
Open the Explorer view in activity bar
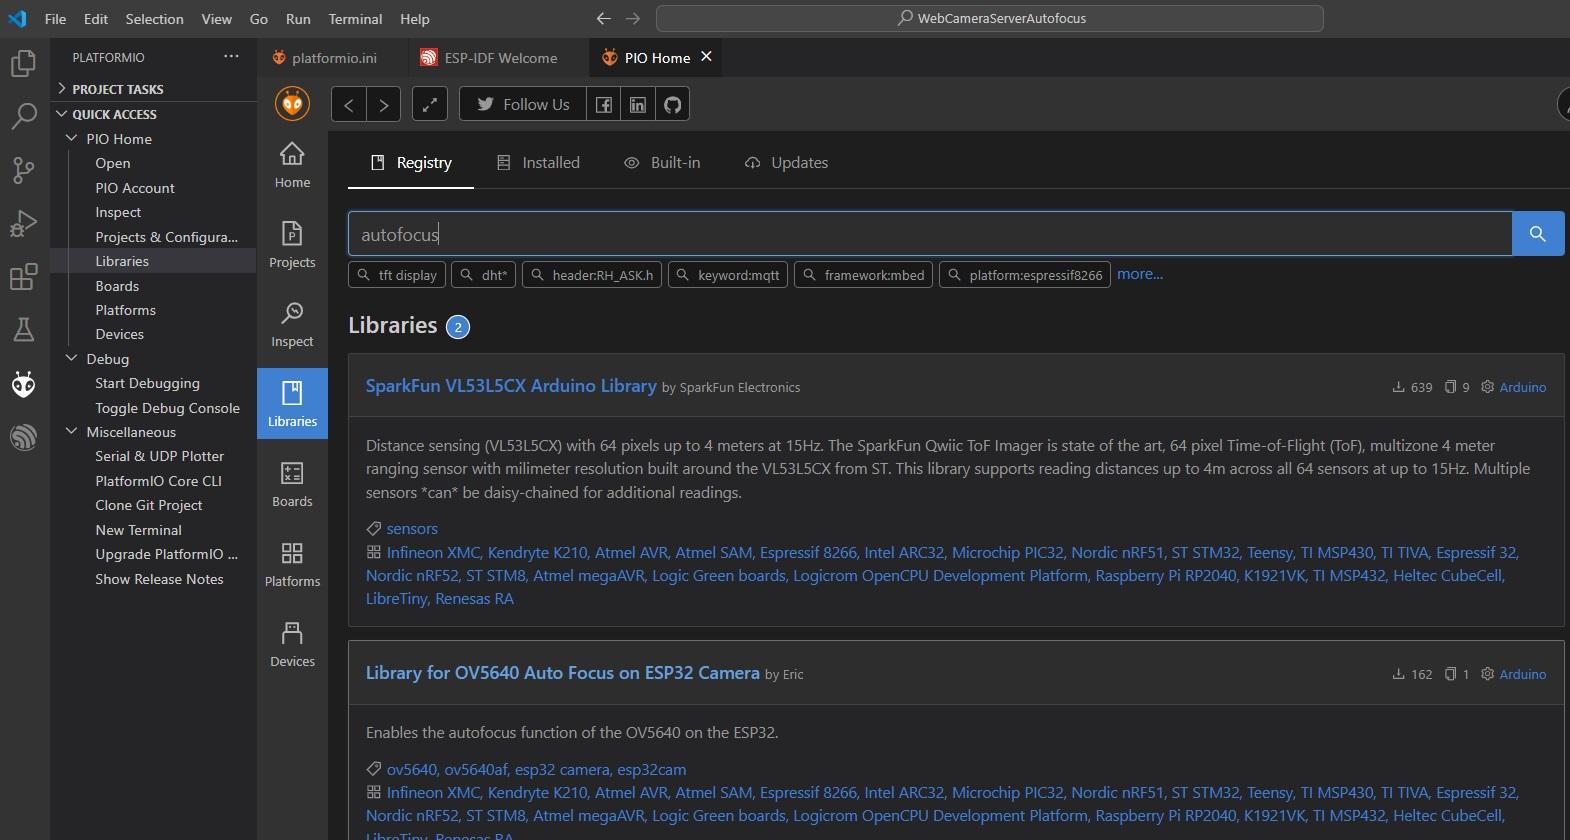[x=23, y=64]
